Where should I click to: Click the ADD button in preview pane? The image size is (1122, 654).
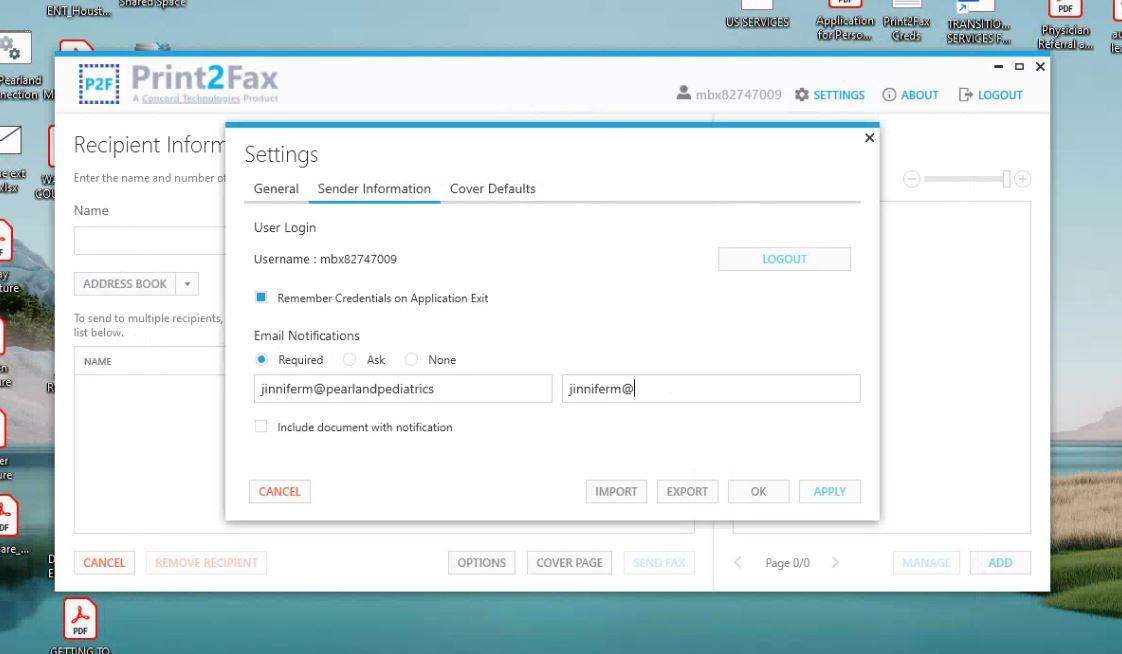click(1000, 562)
